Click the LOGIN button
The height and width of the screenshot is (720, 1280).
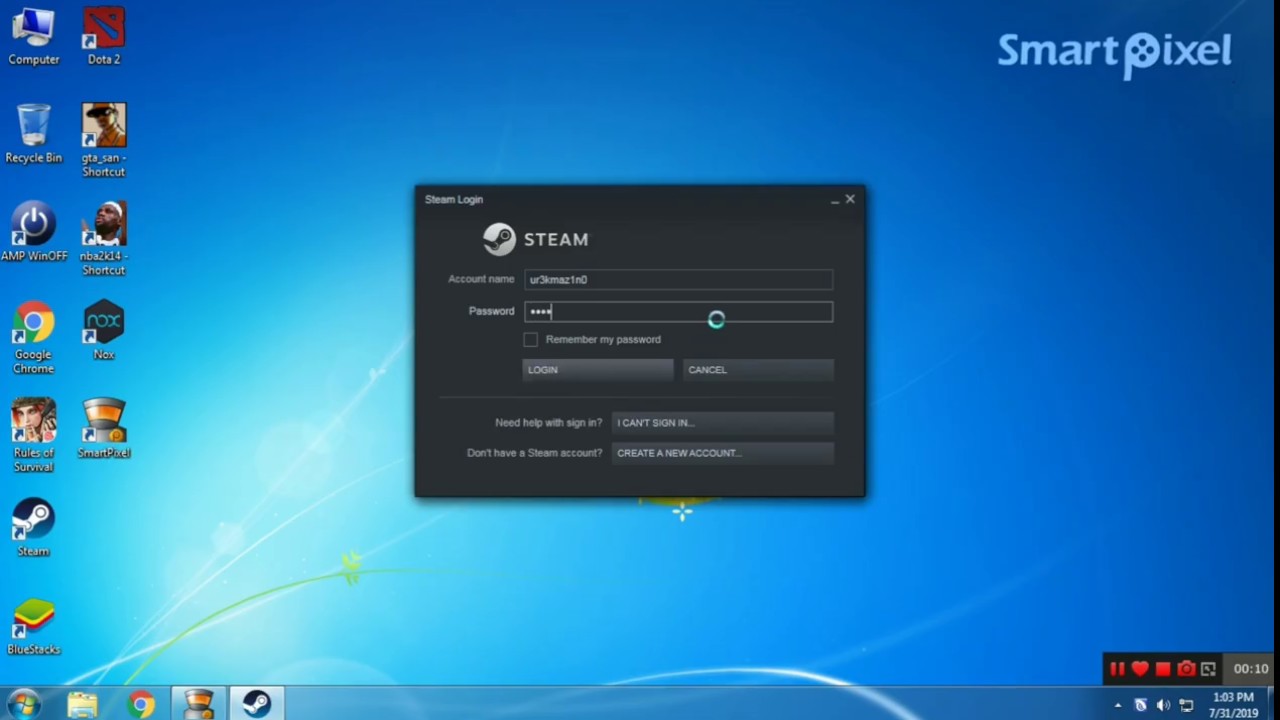[598, 370]
